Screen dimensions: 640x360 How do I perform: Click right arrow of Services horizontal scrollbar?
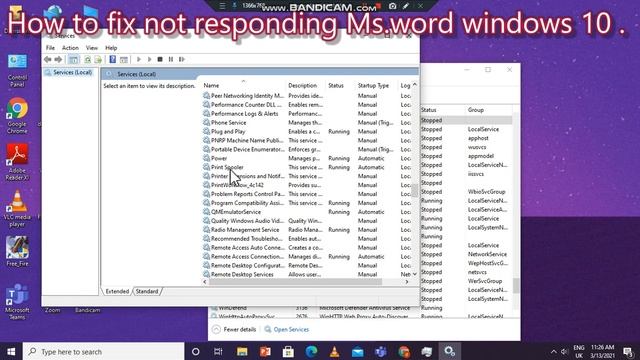coord(407,282)
